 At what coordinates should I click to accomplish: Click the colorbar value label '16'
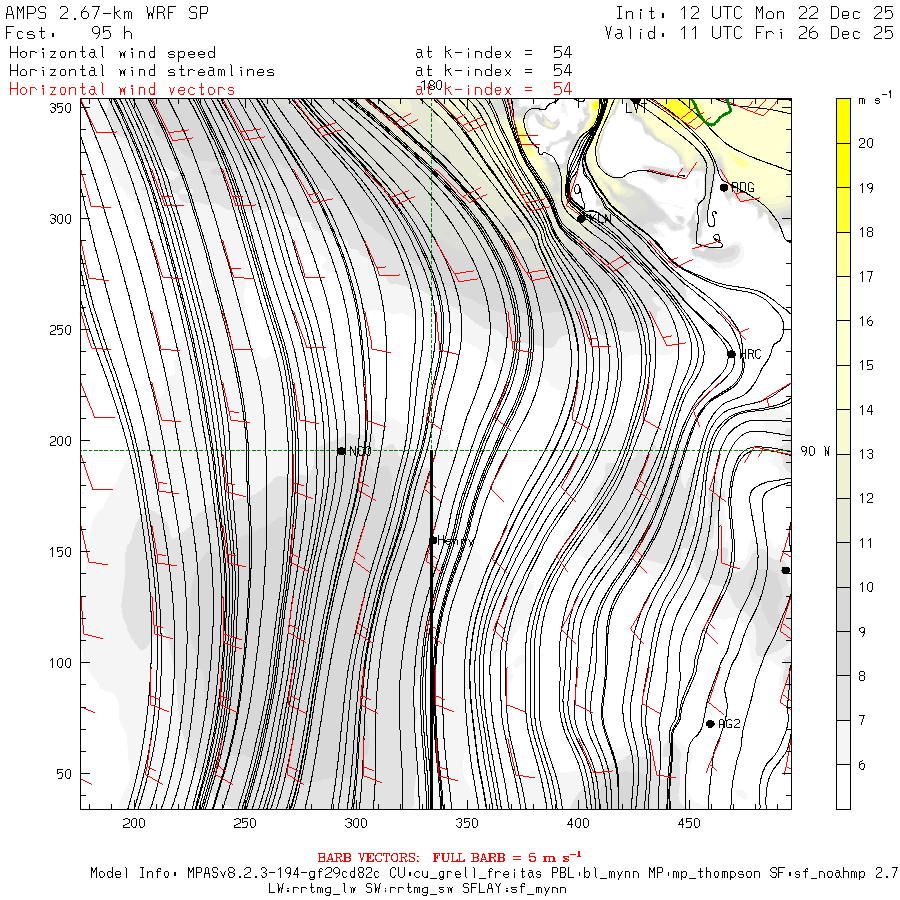pos(866,321)
